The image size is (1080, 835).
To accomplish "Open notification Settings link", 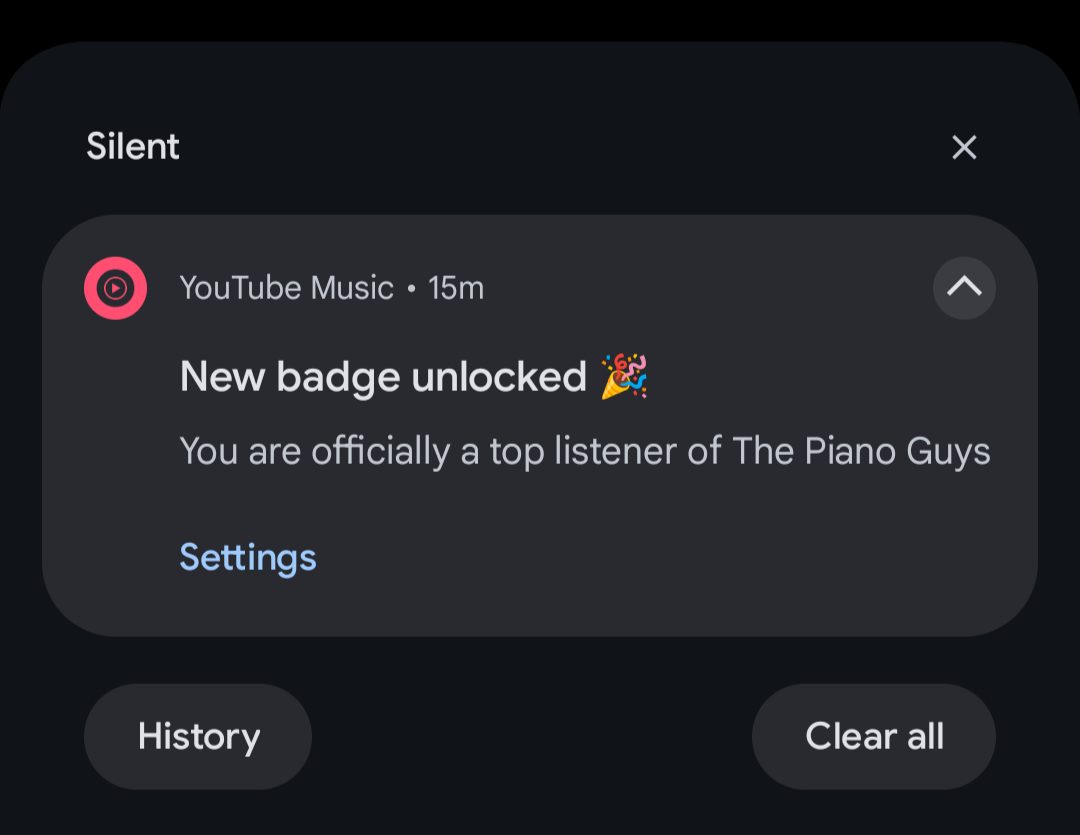I will pos(248,557).
